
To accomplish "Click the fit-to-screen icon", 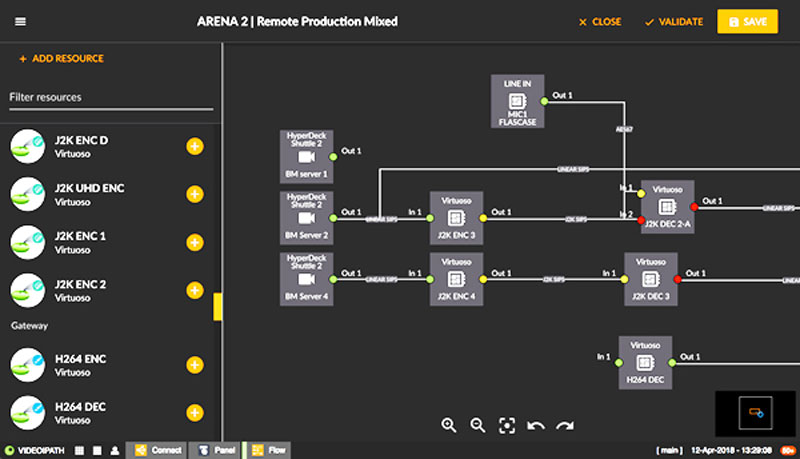I will [x=507, y=425].
